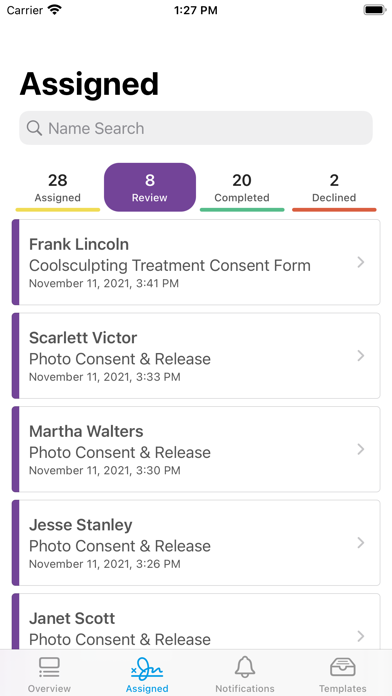Show the 2 Declined filter
This screenshot has height=696, width=392.
334,187
